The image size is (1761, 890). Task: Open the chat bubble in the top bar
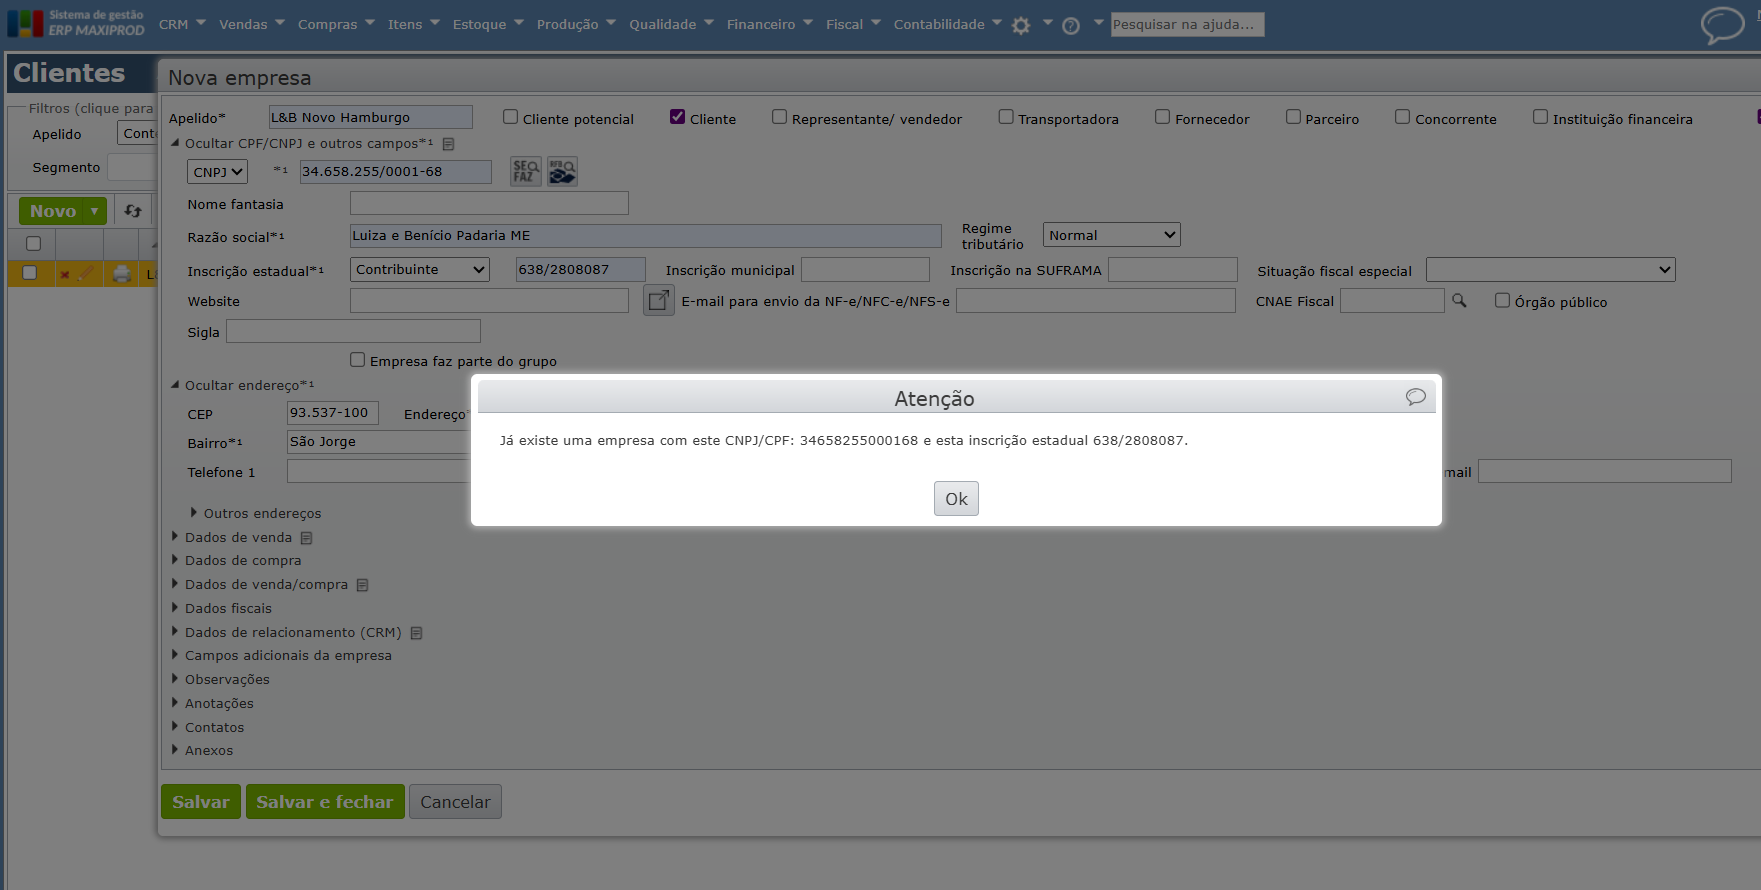coord(1722,25)
